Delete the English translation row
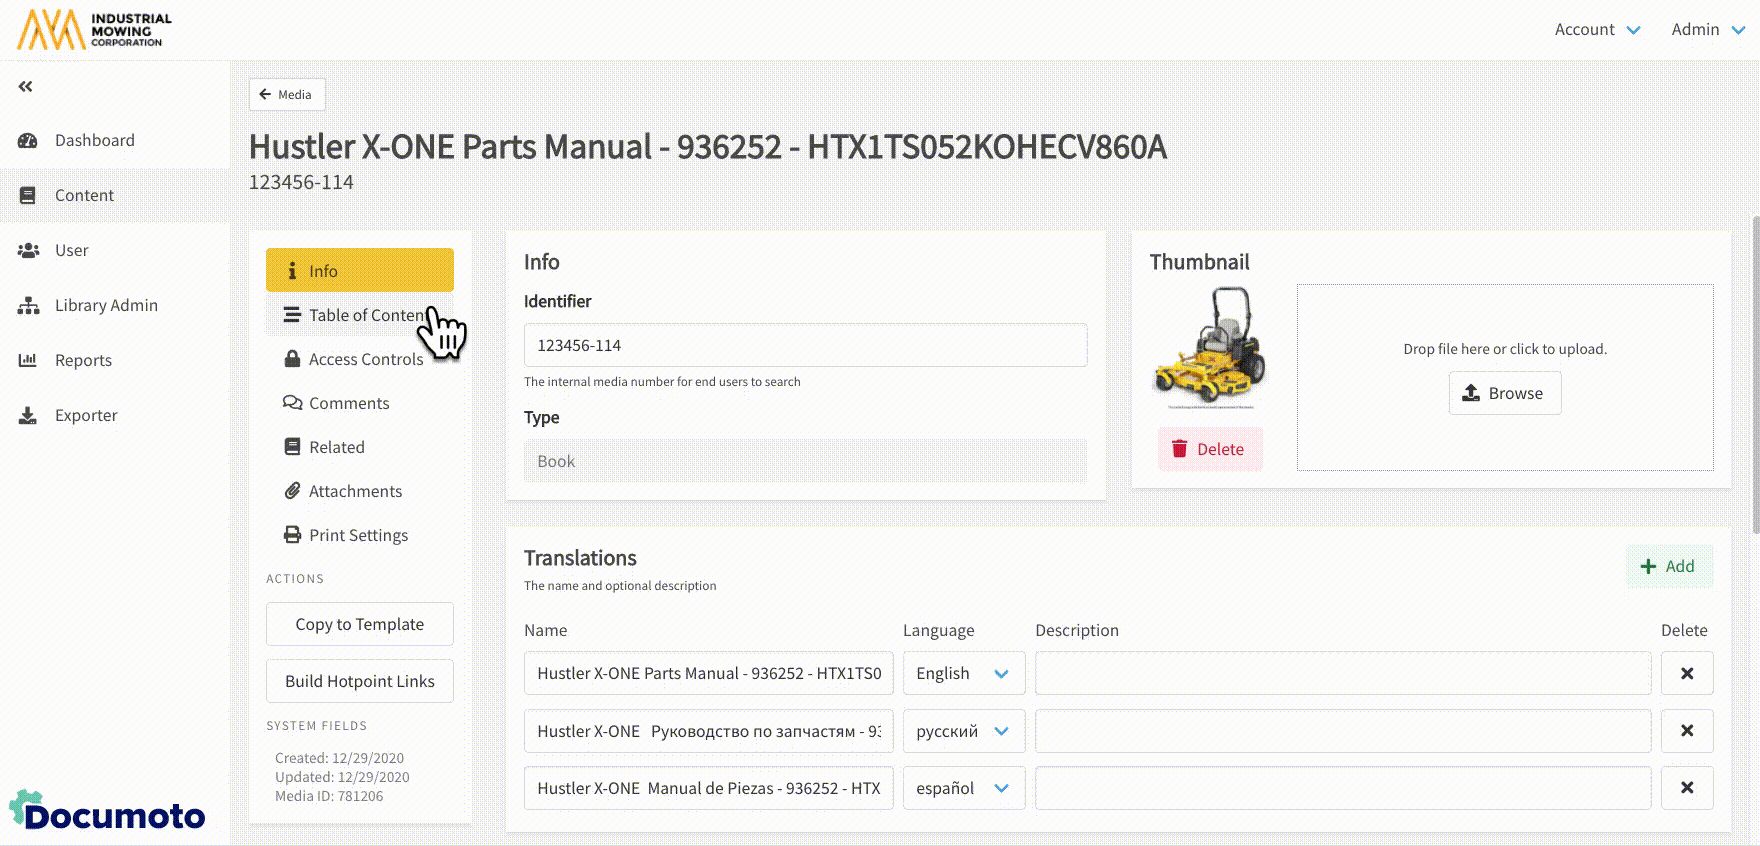1760x846 pixels. tap(1686, 674)
